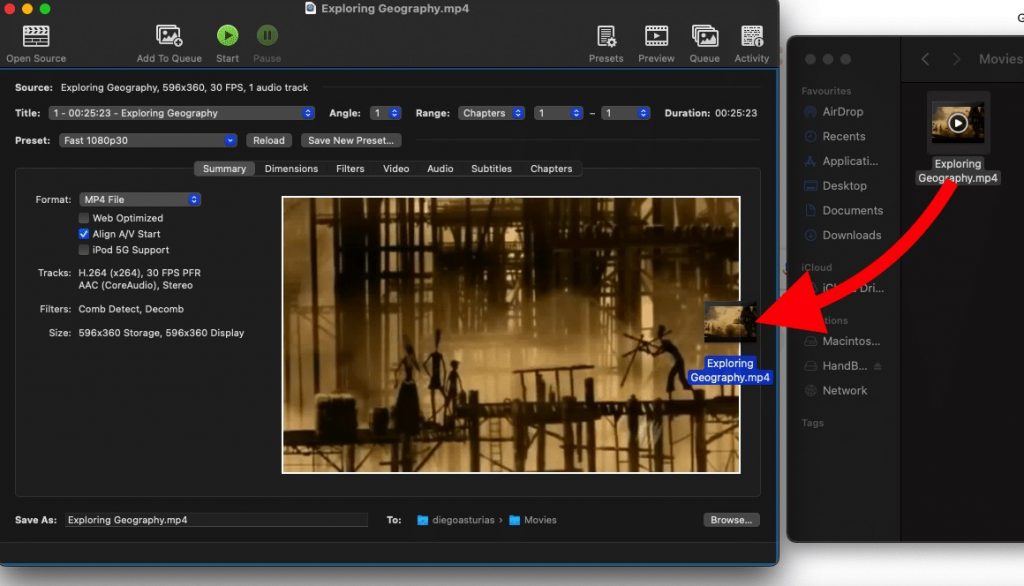Select HandBrake volume in Finder sidebar

coord(844,366)
